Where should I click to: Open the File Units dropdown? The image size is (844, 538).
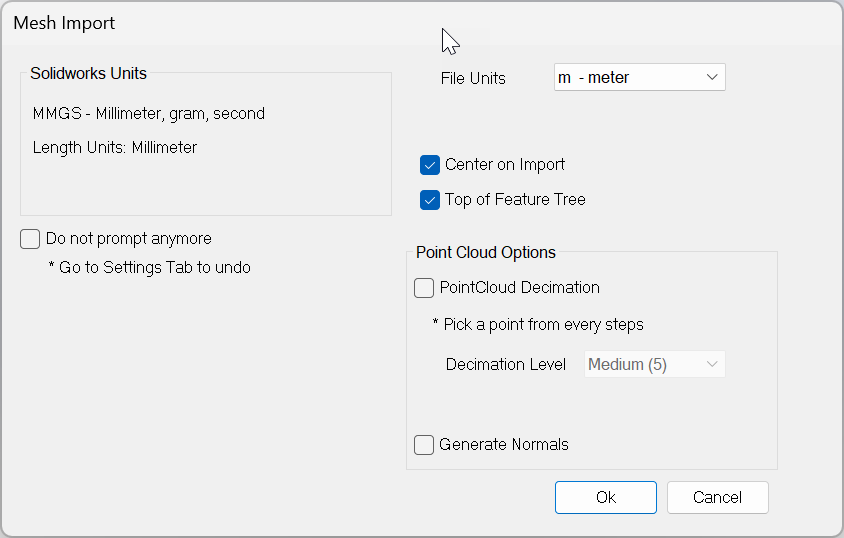[x=639, y=77]
